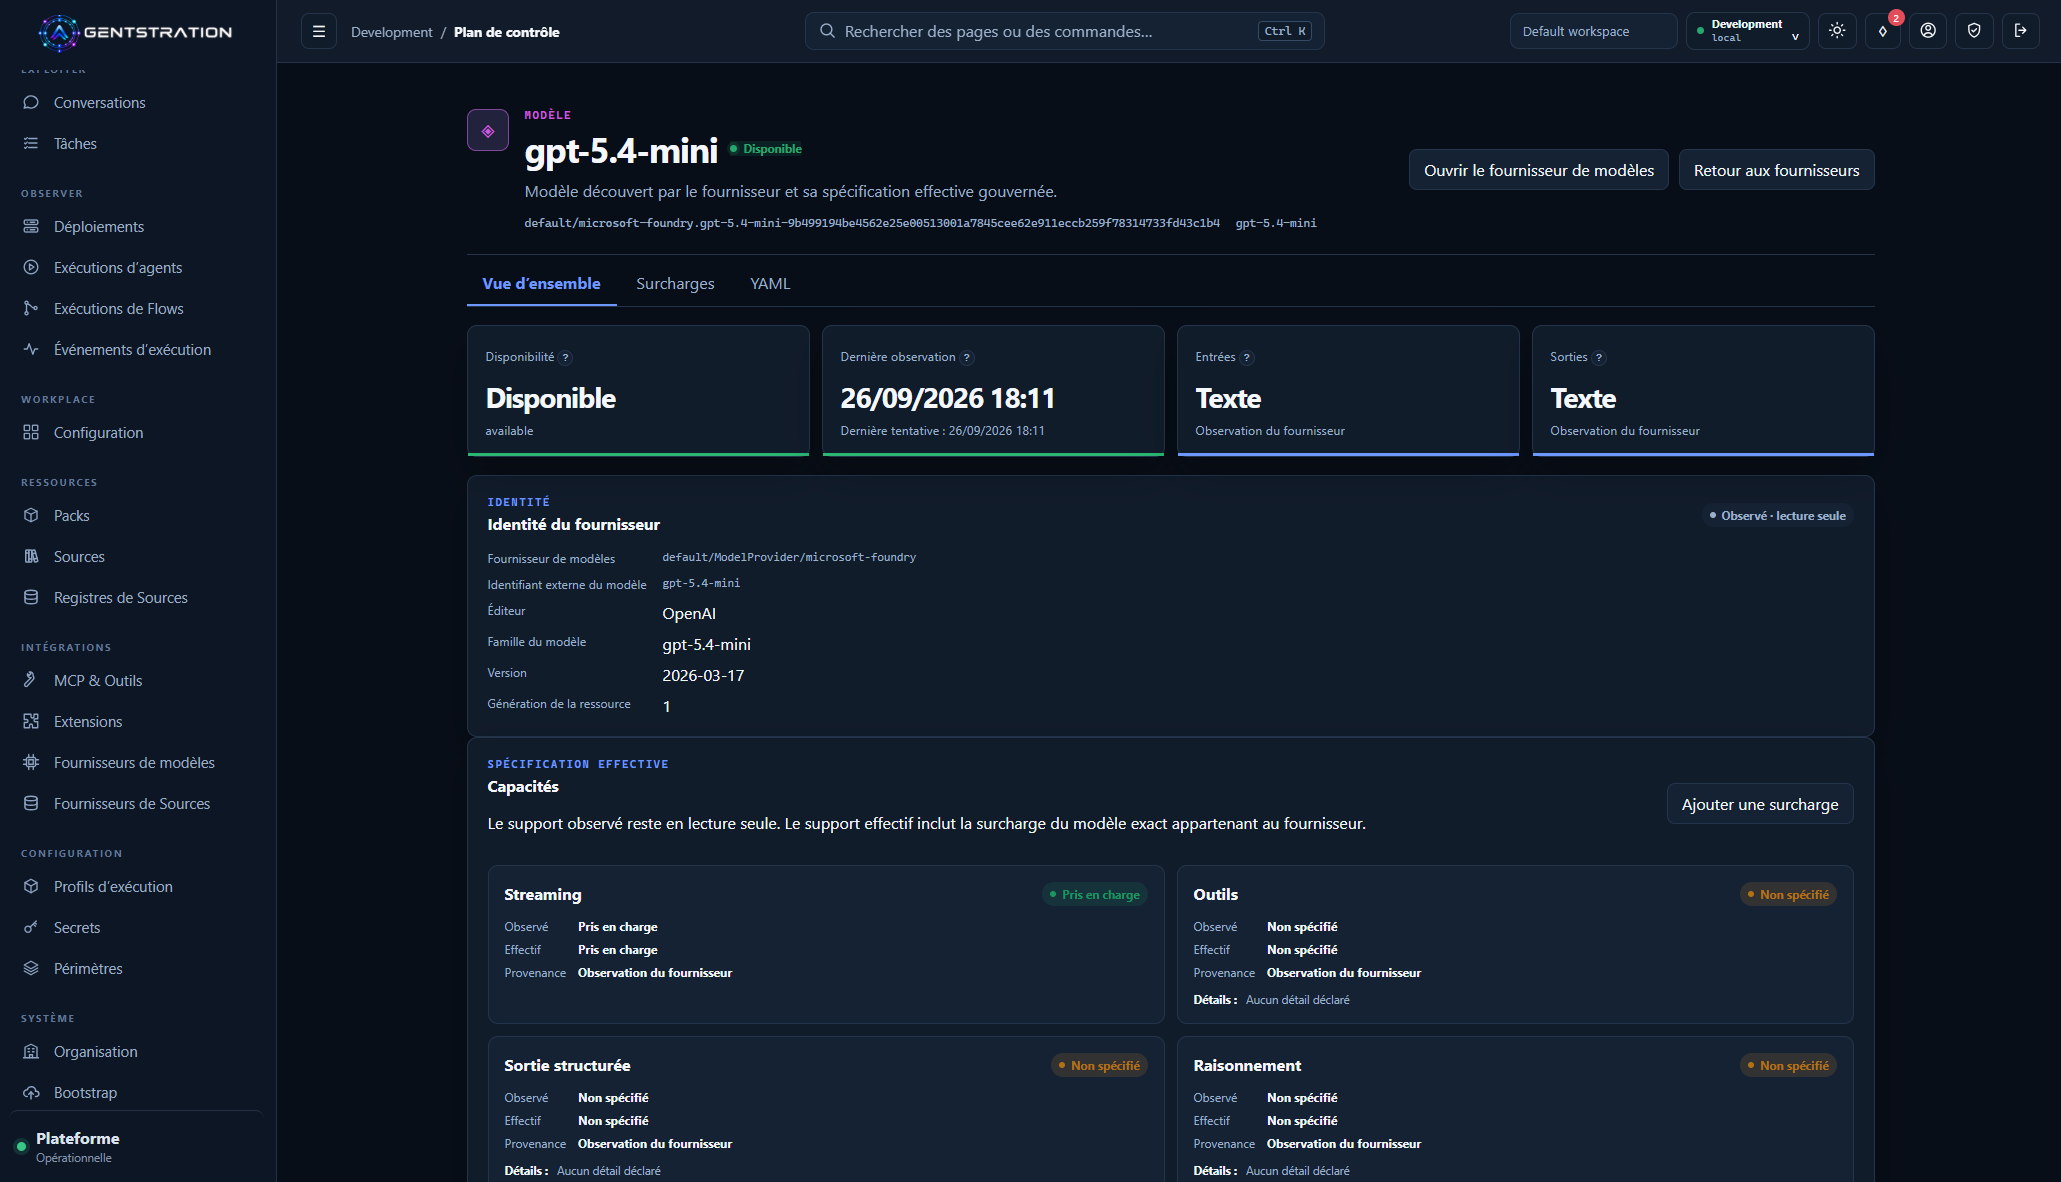Select the Exécutions d'agents play icon

(31, 268)
